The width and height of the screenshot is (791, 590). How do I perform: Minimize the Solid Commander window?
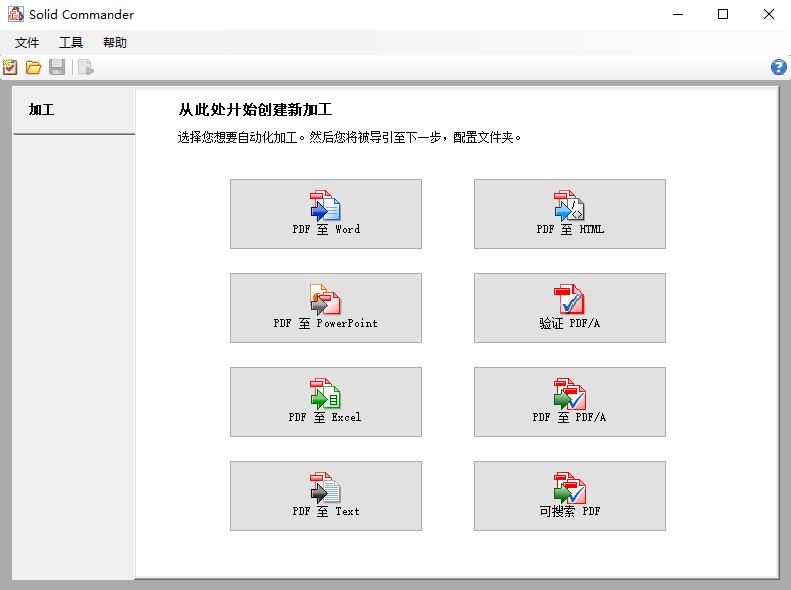(678, 14)
